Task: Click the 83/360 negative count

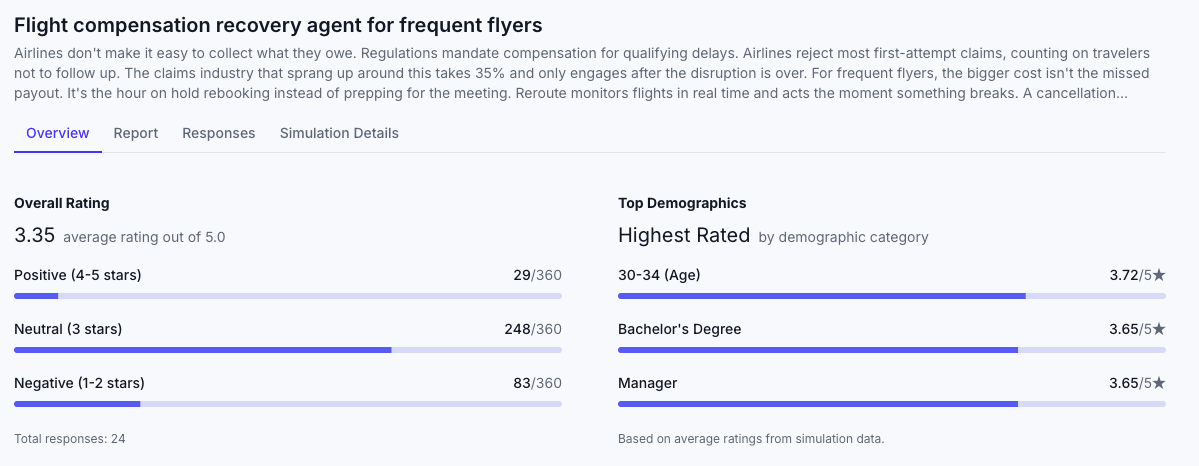Action: point(537,383)
